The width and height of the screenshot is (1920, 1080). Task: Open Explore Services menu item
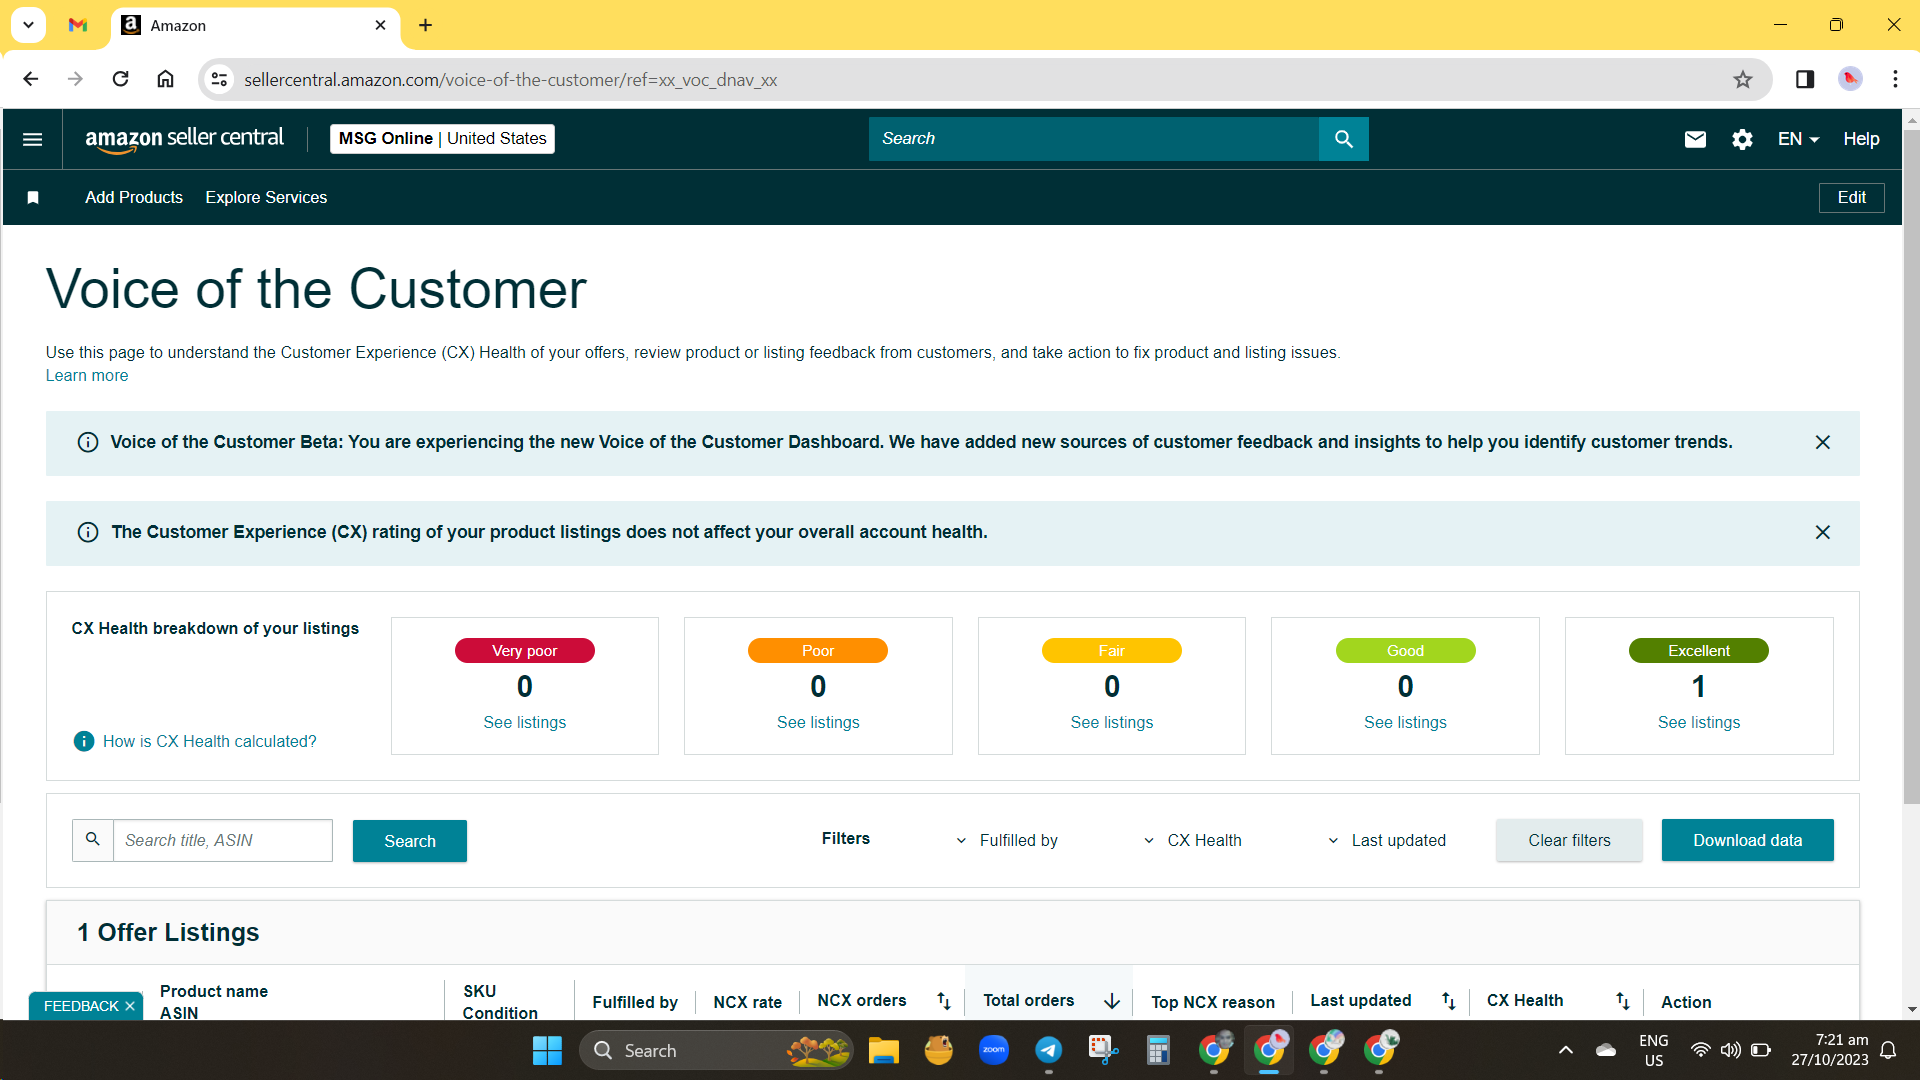pos(266,198)
